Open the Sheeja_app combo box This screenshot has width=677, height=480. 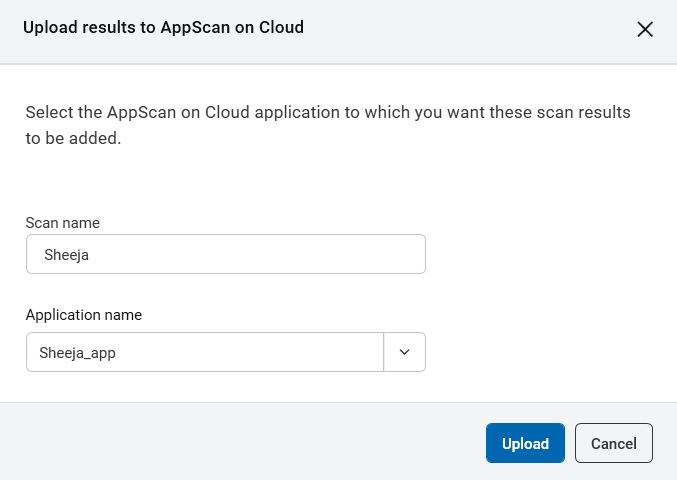tap(205, 352)
